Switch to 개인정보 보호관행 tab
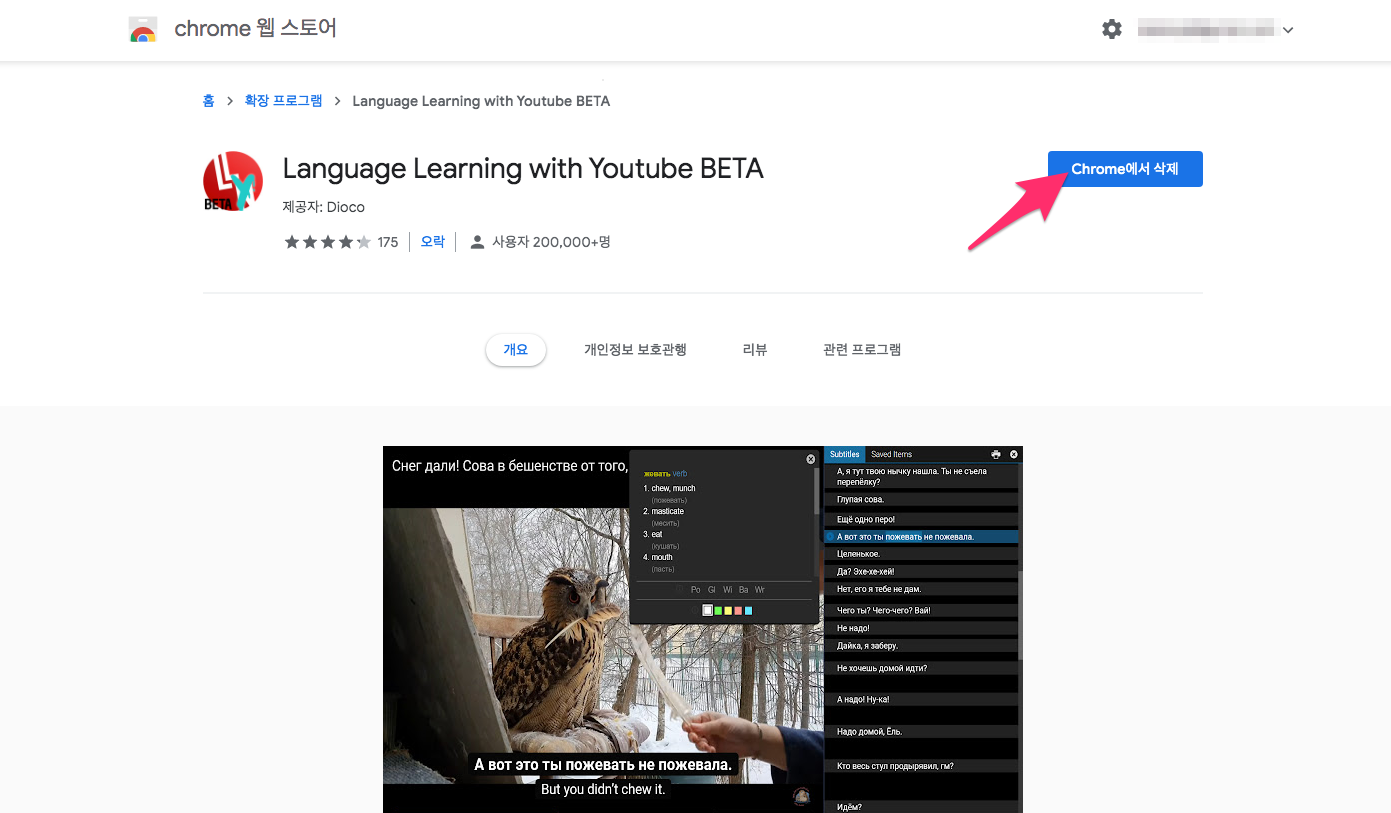 tap(636, 350)
